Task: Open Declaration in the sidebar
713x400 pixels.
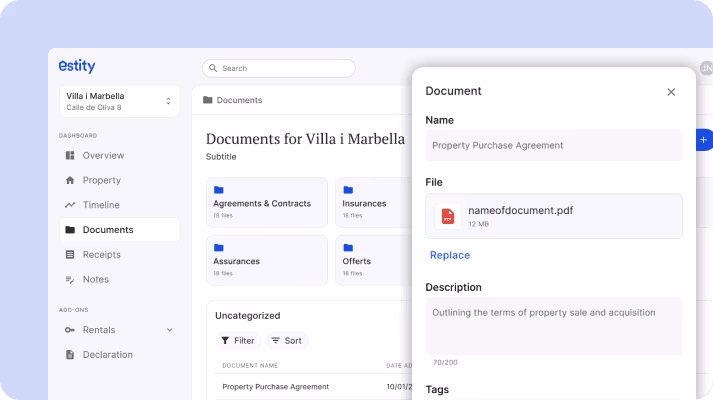Action: 119,355
